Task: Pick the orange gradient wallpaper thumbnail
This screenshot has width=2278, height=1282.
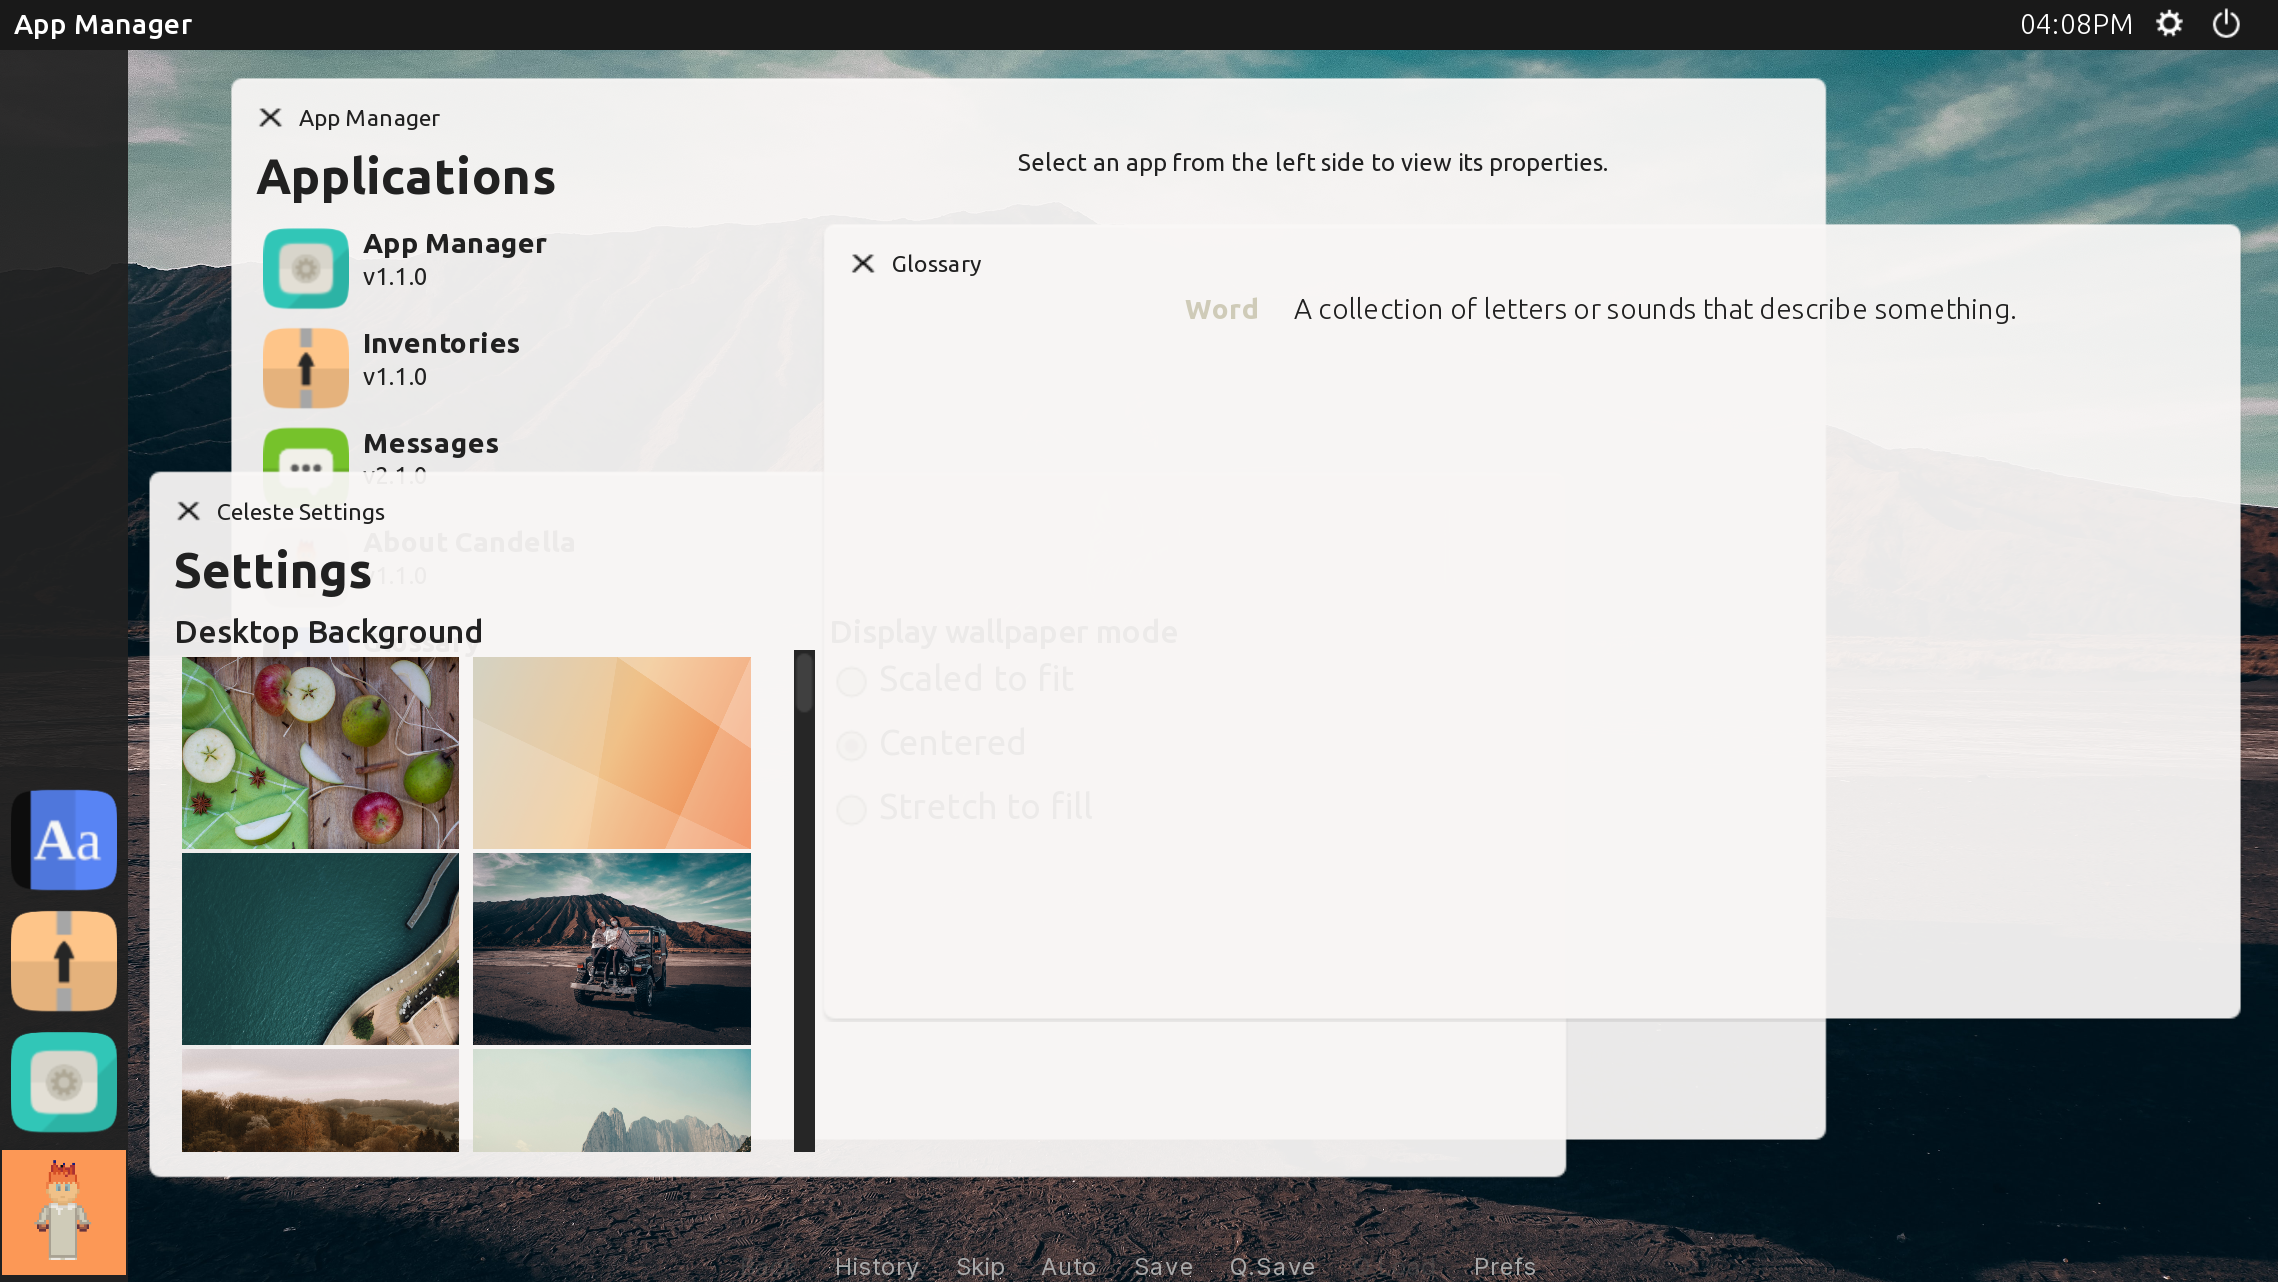Action: (611, 752)
